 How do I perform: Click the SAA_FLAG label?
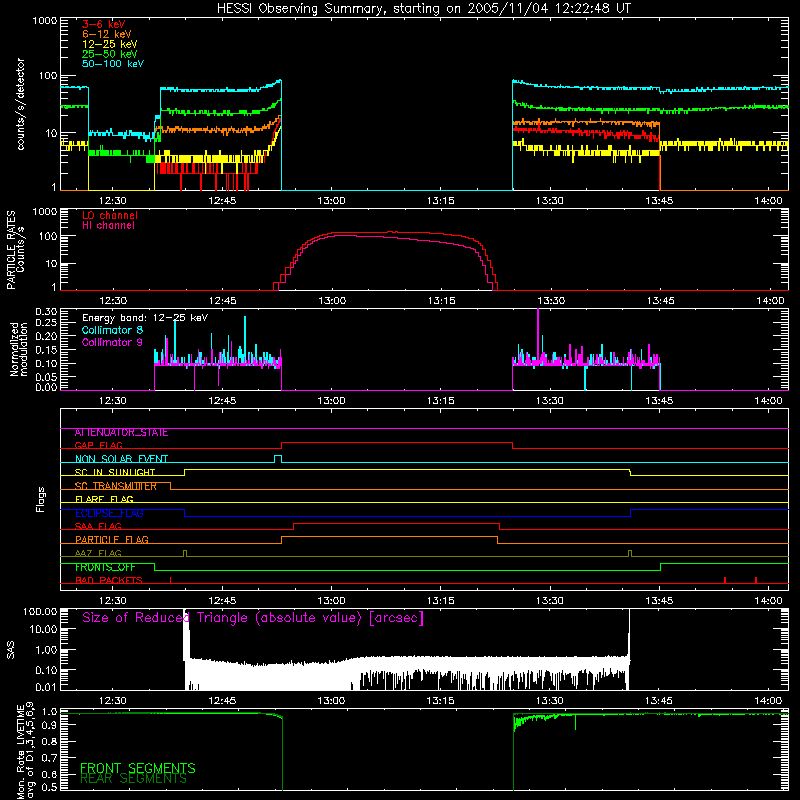point(98,526)
